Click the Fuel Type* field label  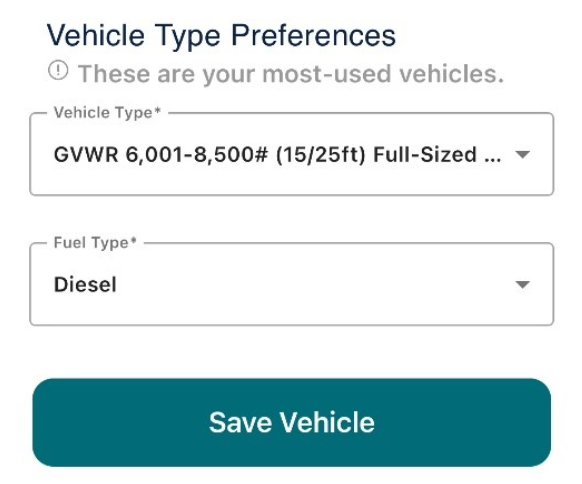95,243
